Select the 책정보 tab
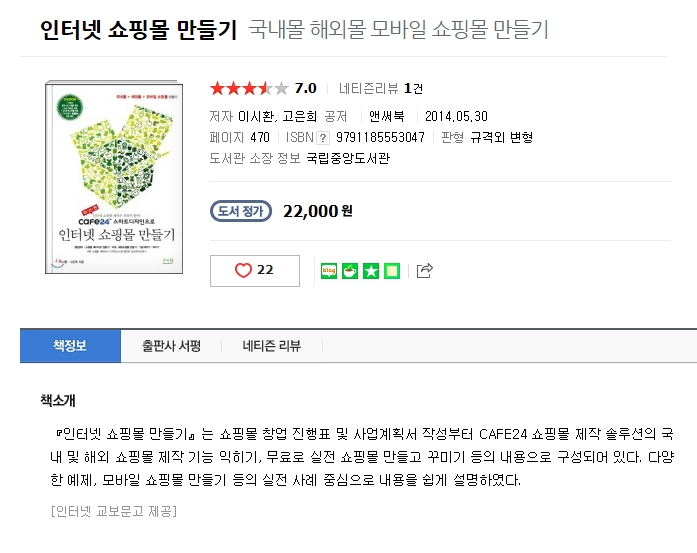This screenshot has height=553, width=697. [x=70, y=346]
